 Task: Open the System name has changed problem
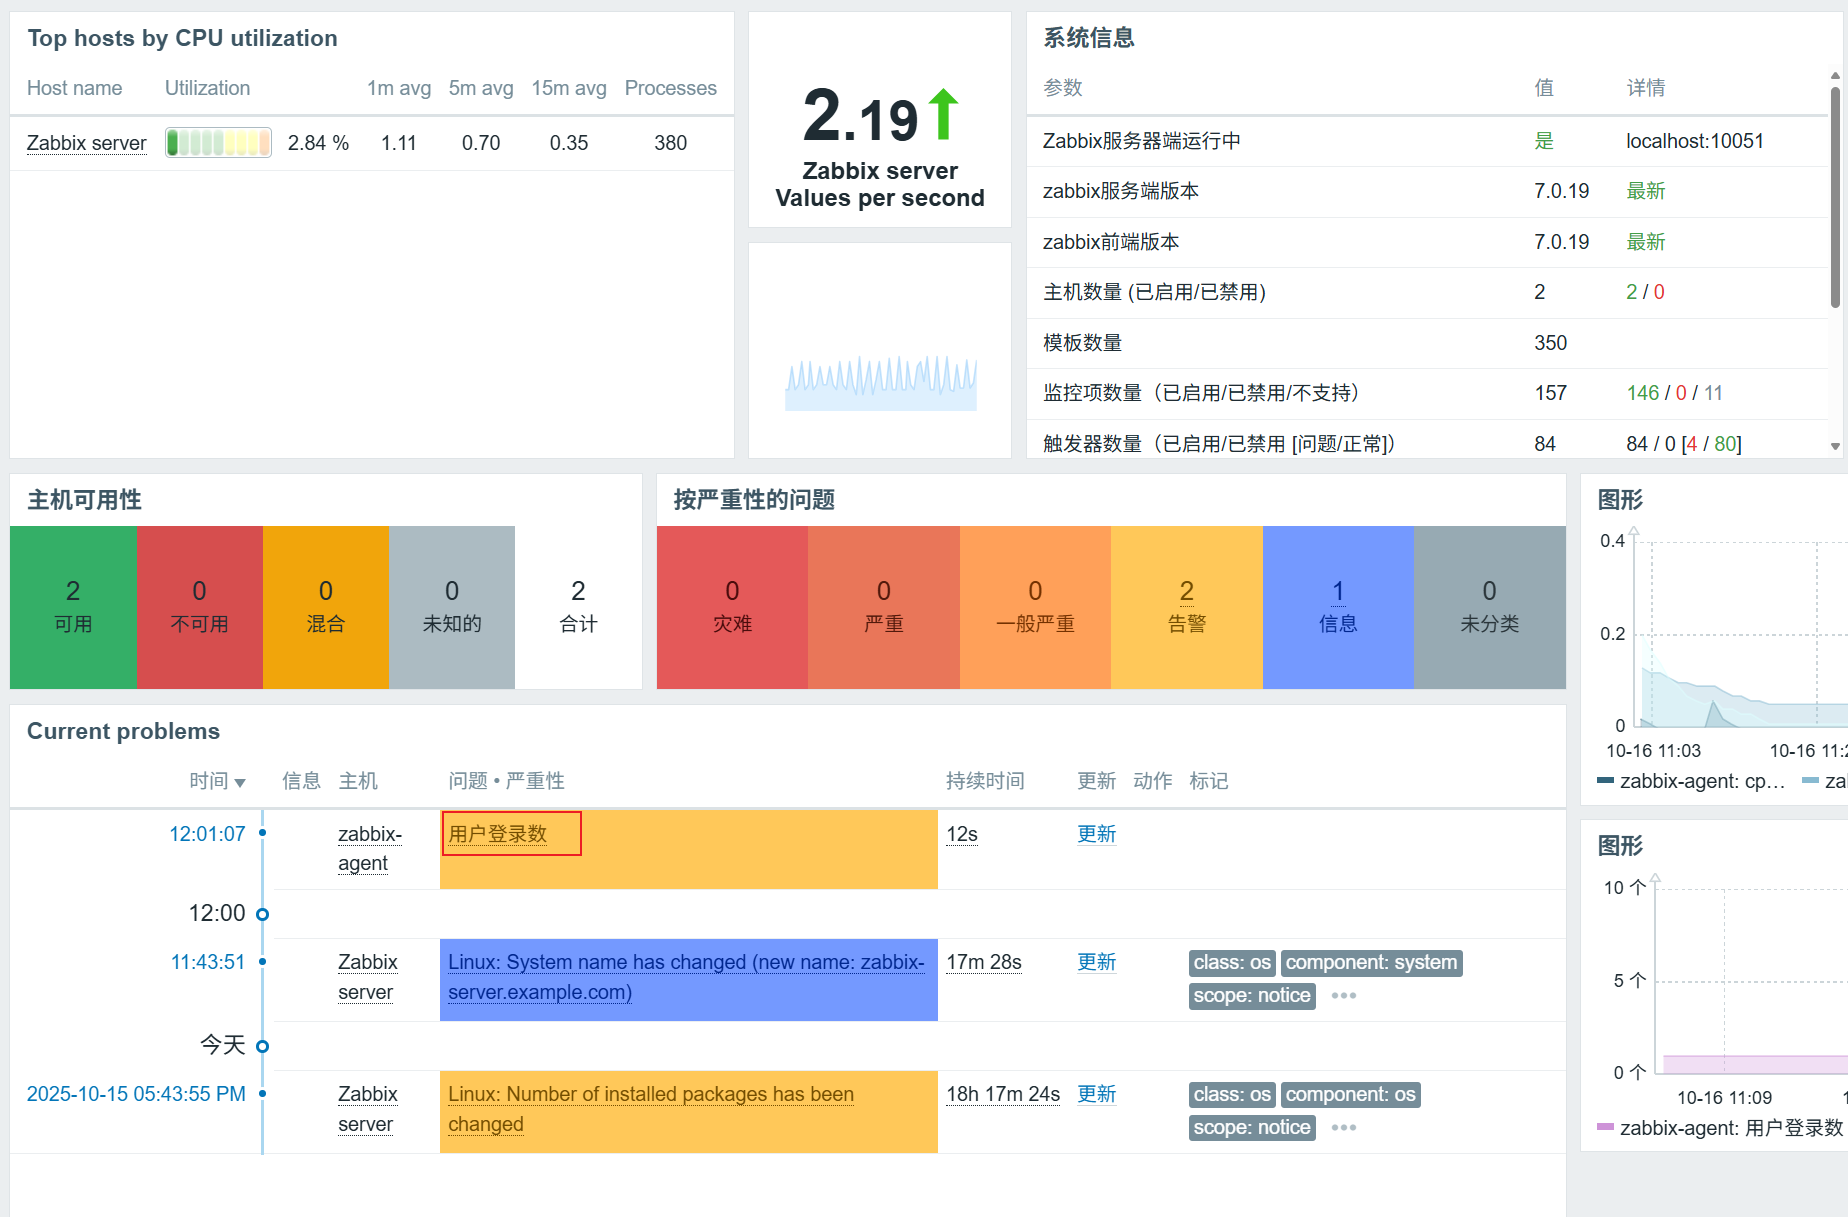pos(686,977)
